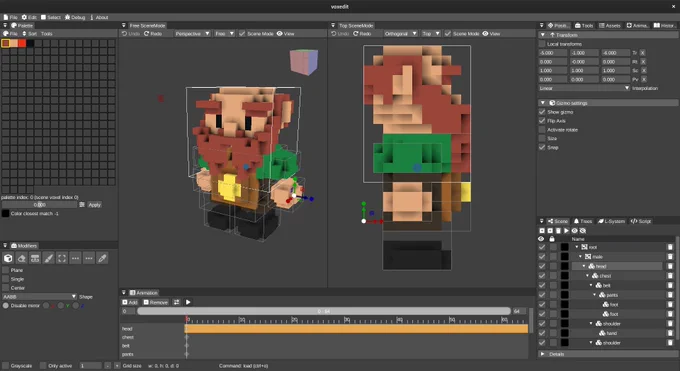
Task: Reset translation with the Tr X button
Action: coord(643,53)
